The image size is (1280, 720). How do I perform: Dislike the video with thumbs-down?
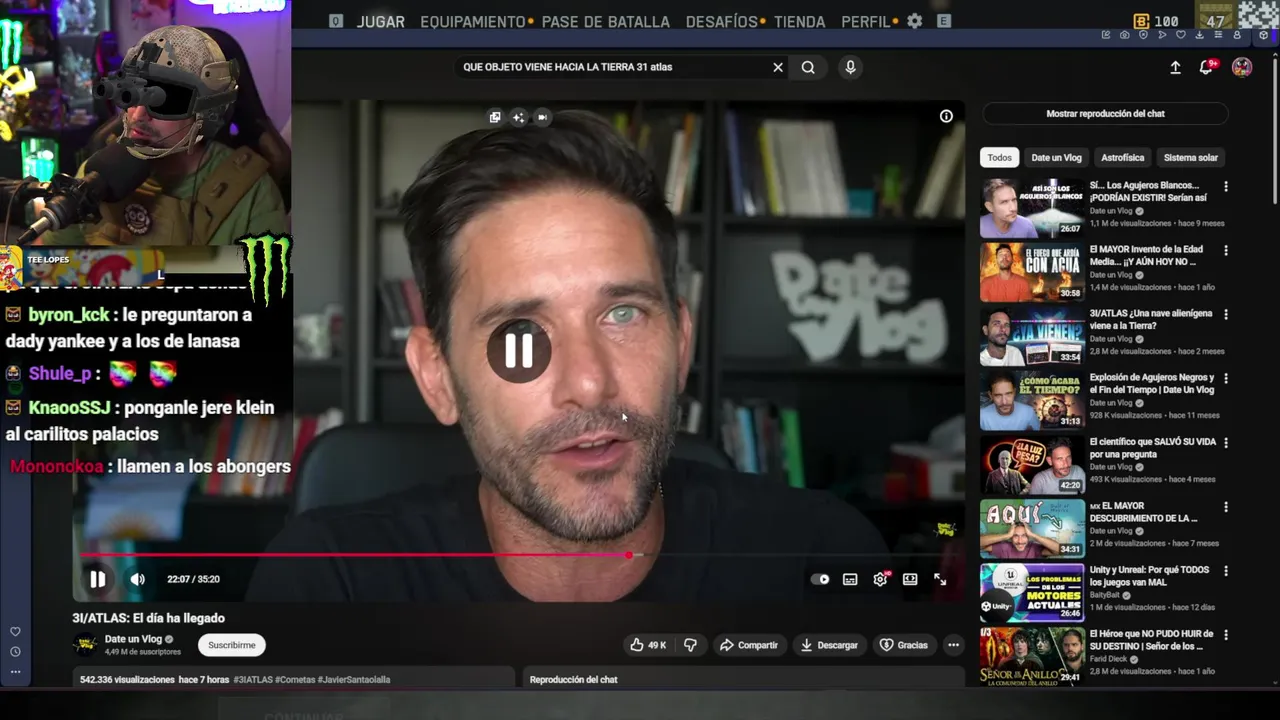click(x=690, y=645)
